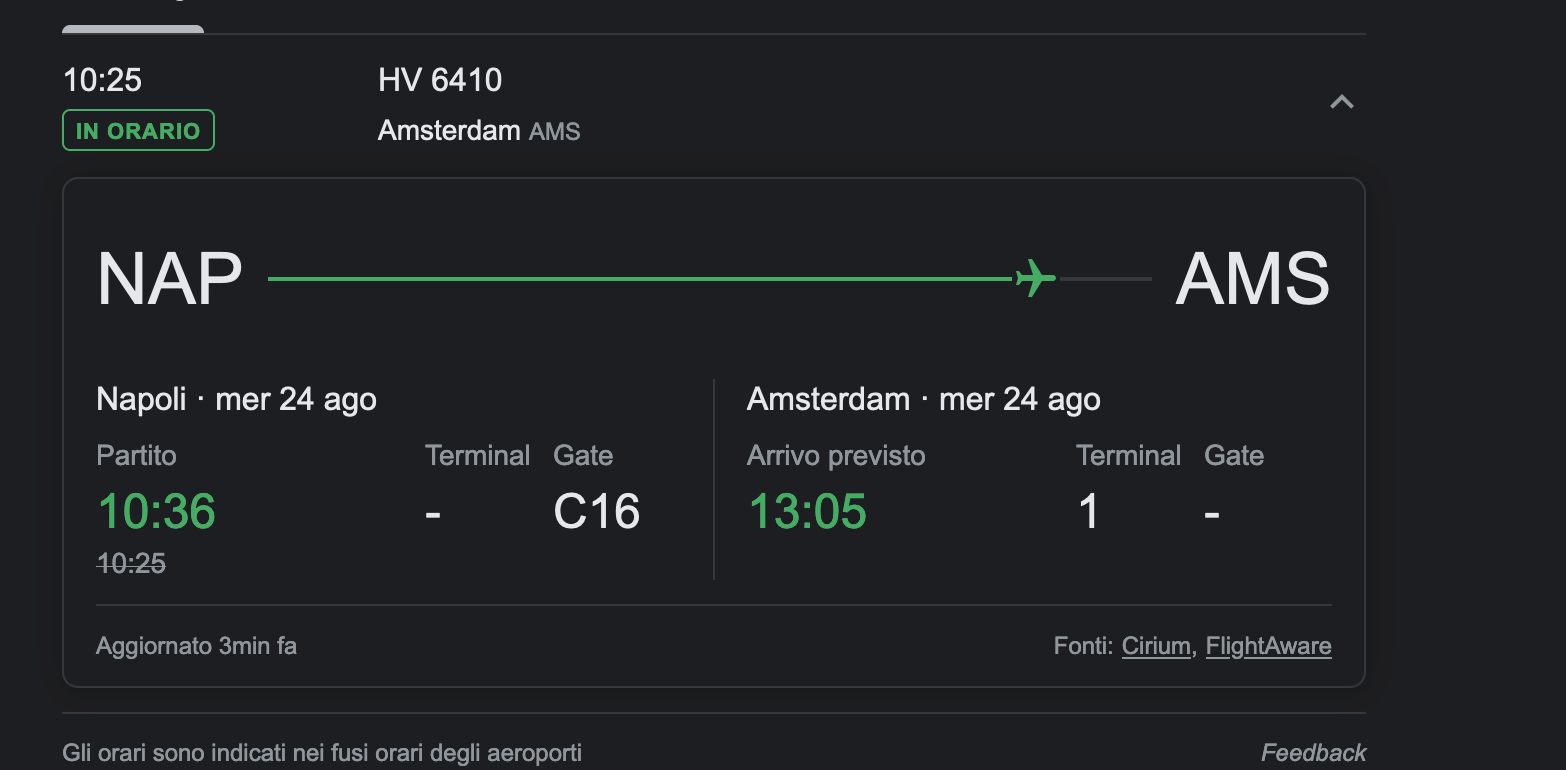Viewport: 1566px width, 770px height.
Task: Click the actual departure time 10:36
Action: 156,511
